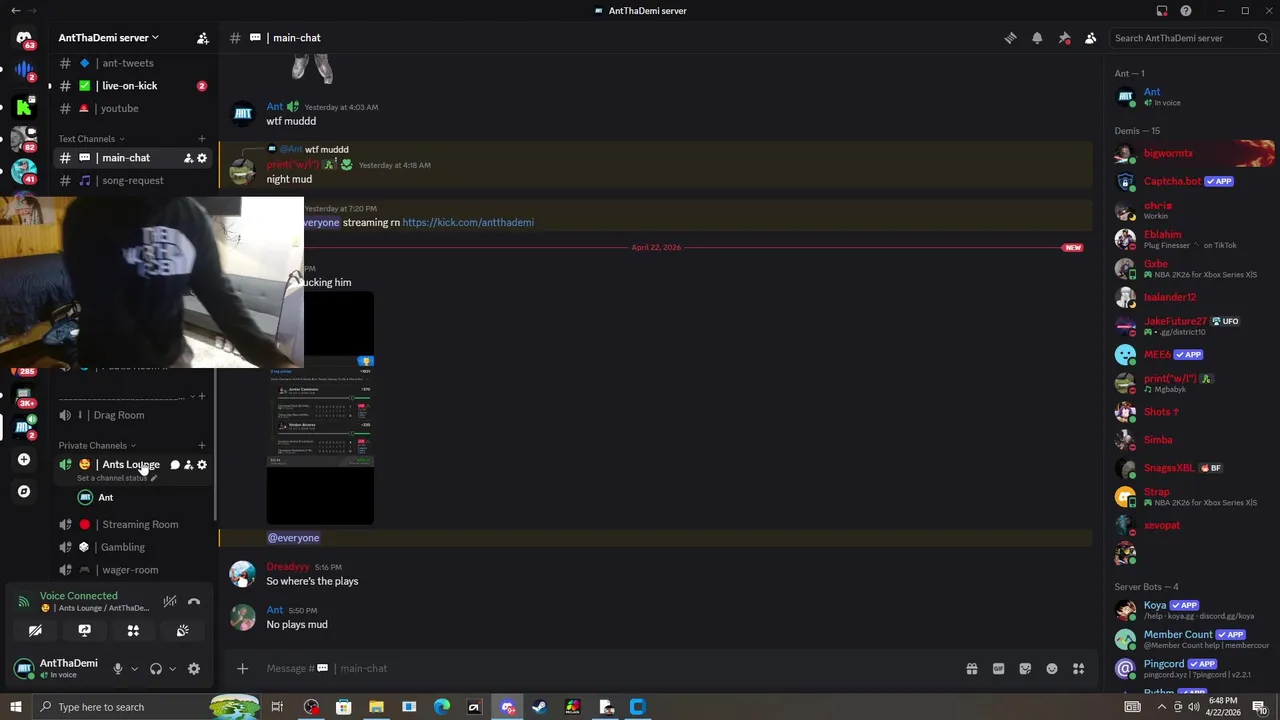The image size is (1280, 720).
Task: Open the song-request channel
Action: (132, 181)
